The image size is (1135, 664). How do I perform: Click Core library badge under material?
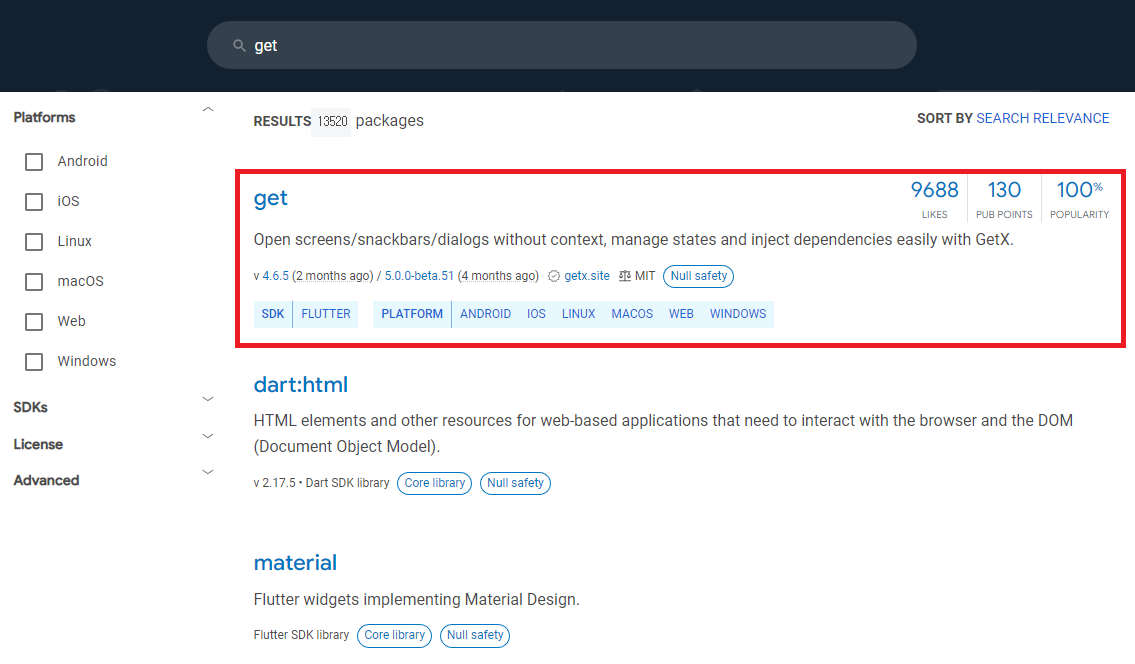pos(394,635)
